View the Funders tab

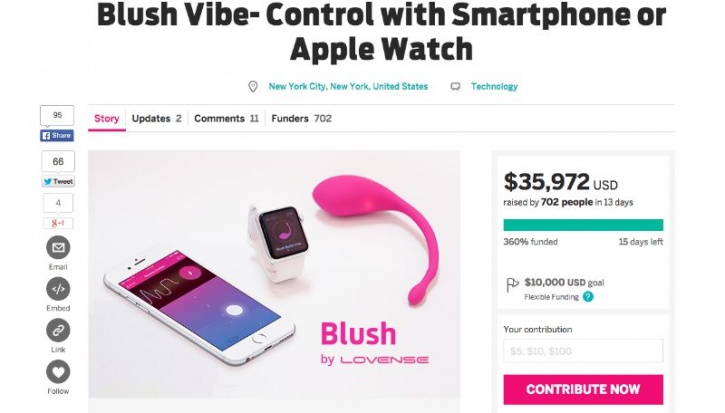point(301,118)
